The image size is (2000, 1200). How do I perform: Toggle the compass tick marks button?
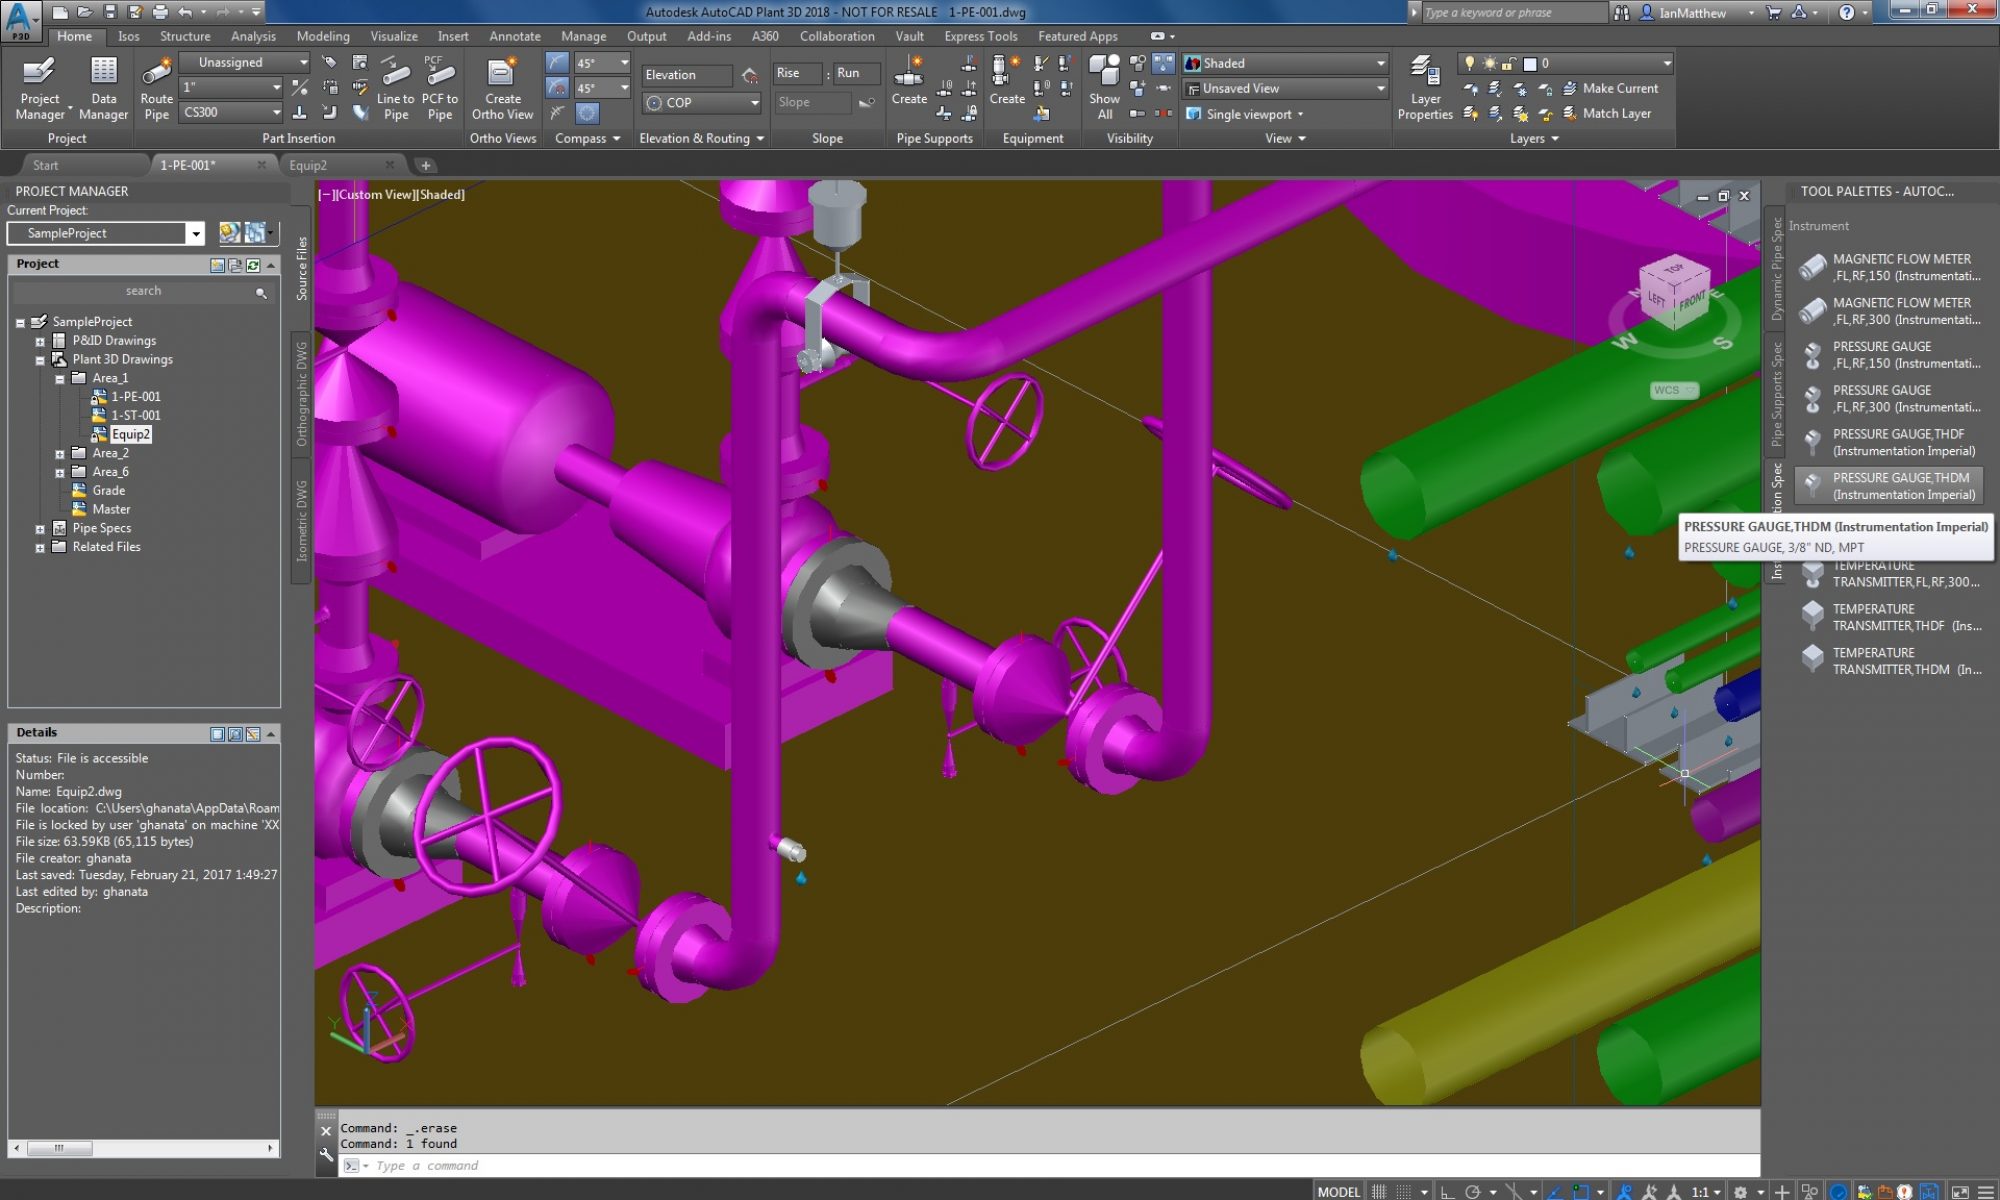[557, 113]
